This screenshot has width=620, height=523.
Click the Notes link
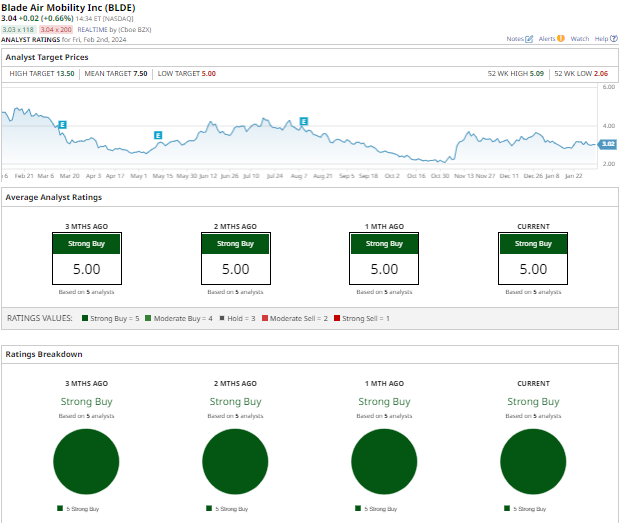[515, 39]
